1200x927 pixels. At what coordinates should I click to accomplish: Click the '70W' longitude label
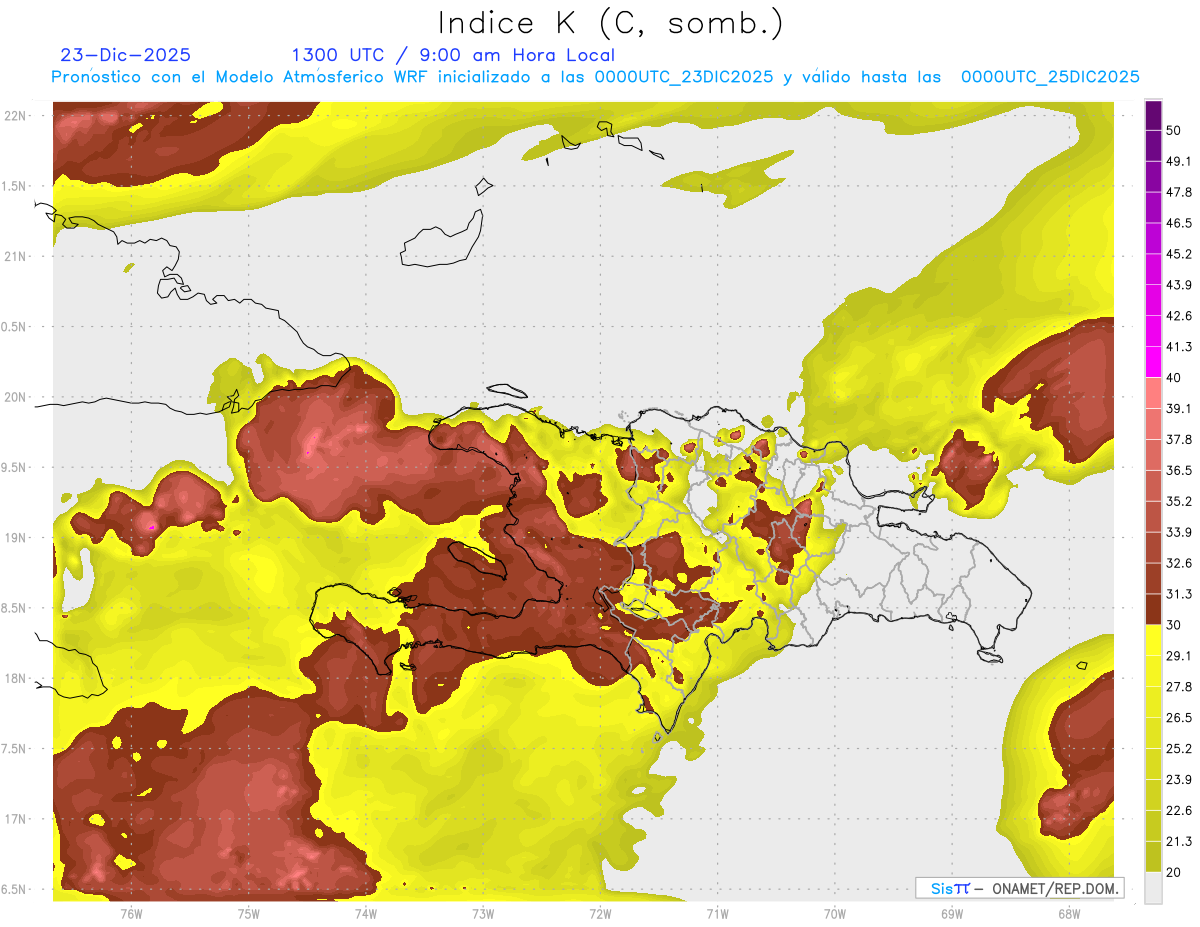pos(835,914)
